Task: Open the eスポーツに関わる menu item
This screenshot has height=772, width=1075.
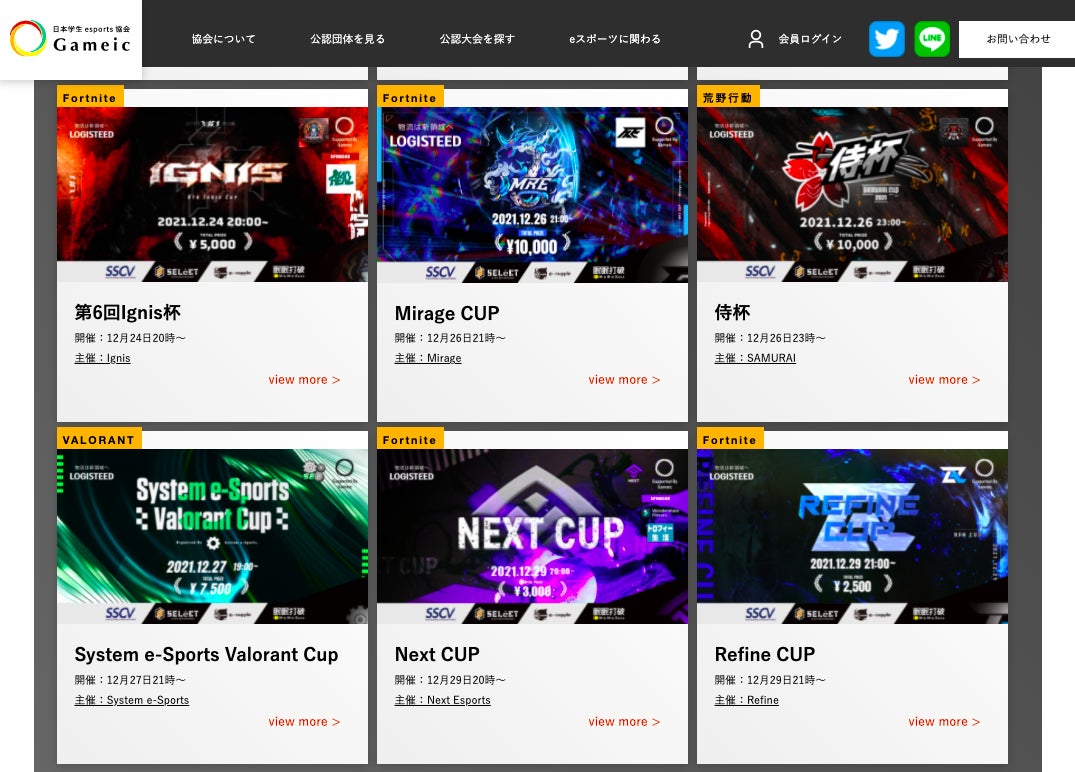Action: point(615,39)
